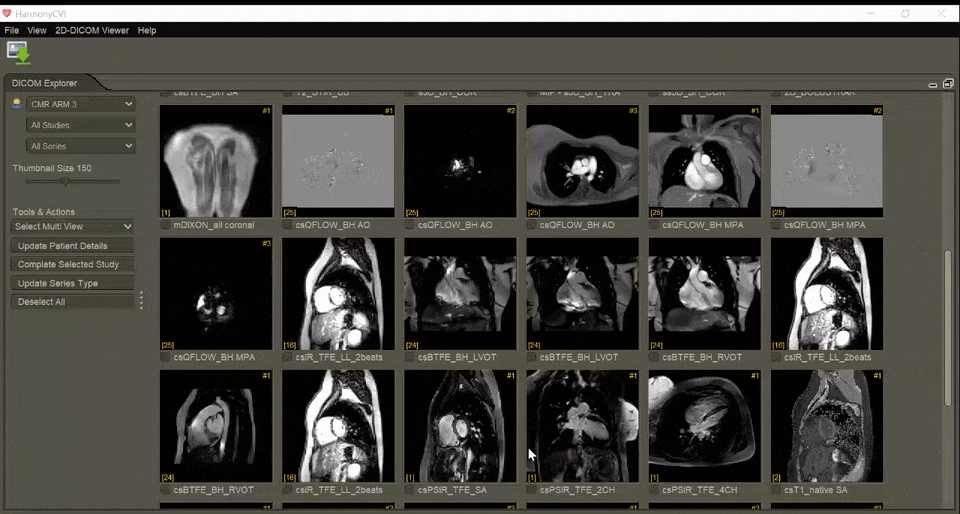This screenshot has width=960, height=514.
Task: Select the csT1_native SA thumbnail
Action: (x=827, y=426)
